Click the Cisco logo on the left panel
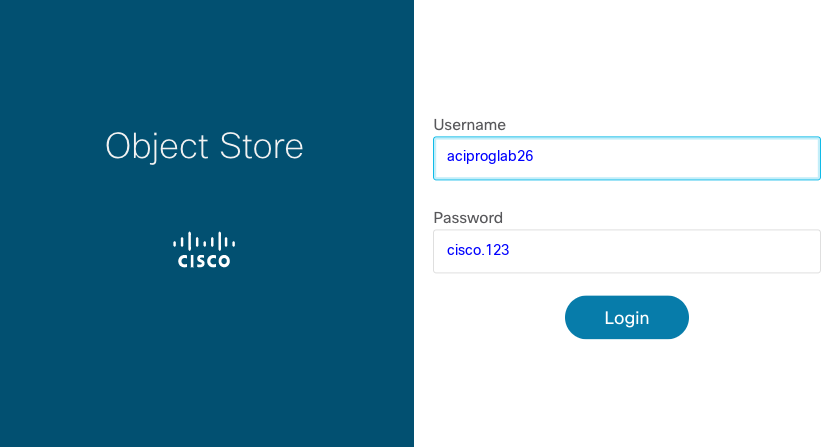The width and height of the screenshot is (838, 447). (x=204, y=250)
